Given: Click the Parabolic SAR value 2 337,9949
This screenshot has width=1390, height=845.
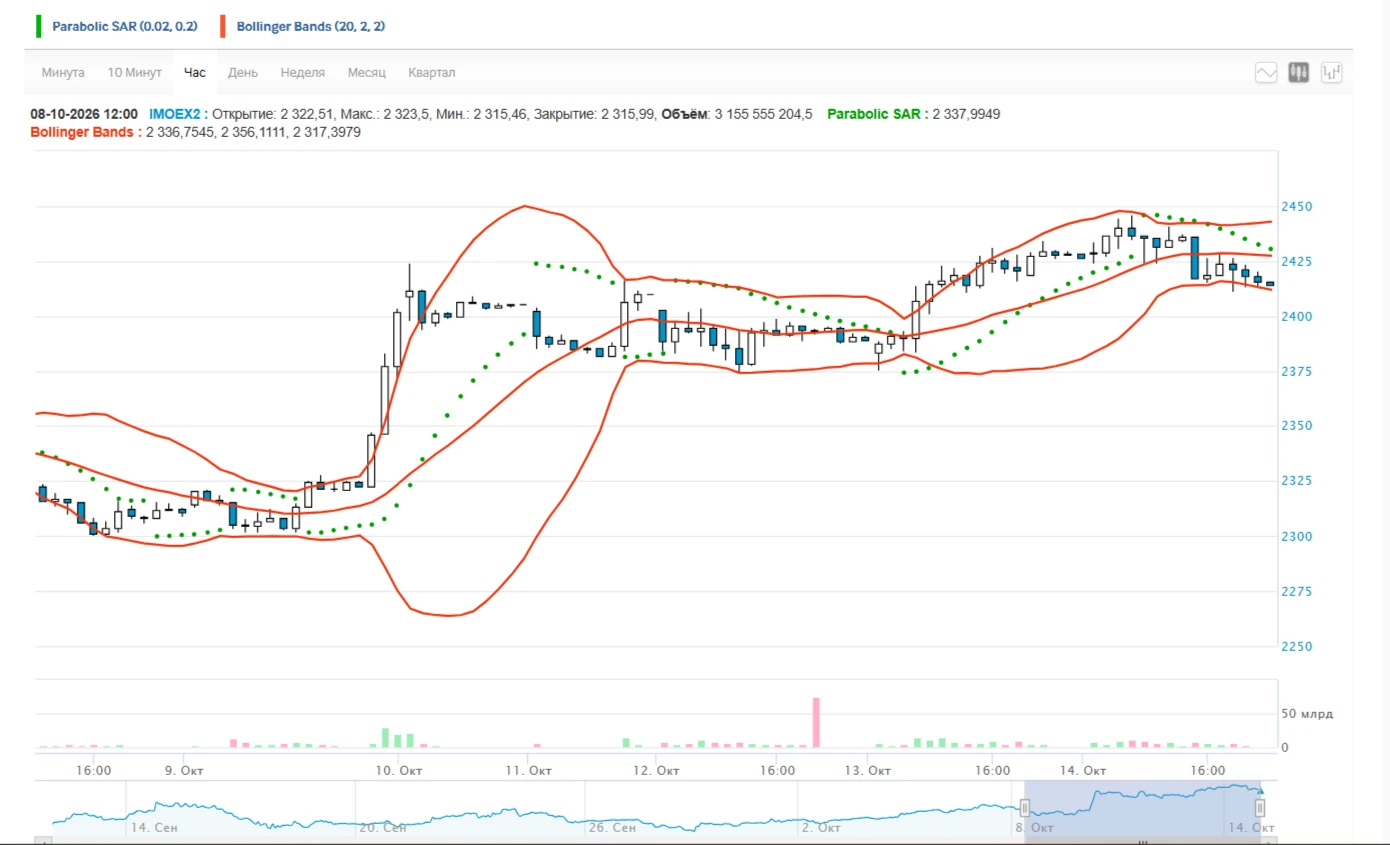Looking at the screenshot, I should (966, 114).
